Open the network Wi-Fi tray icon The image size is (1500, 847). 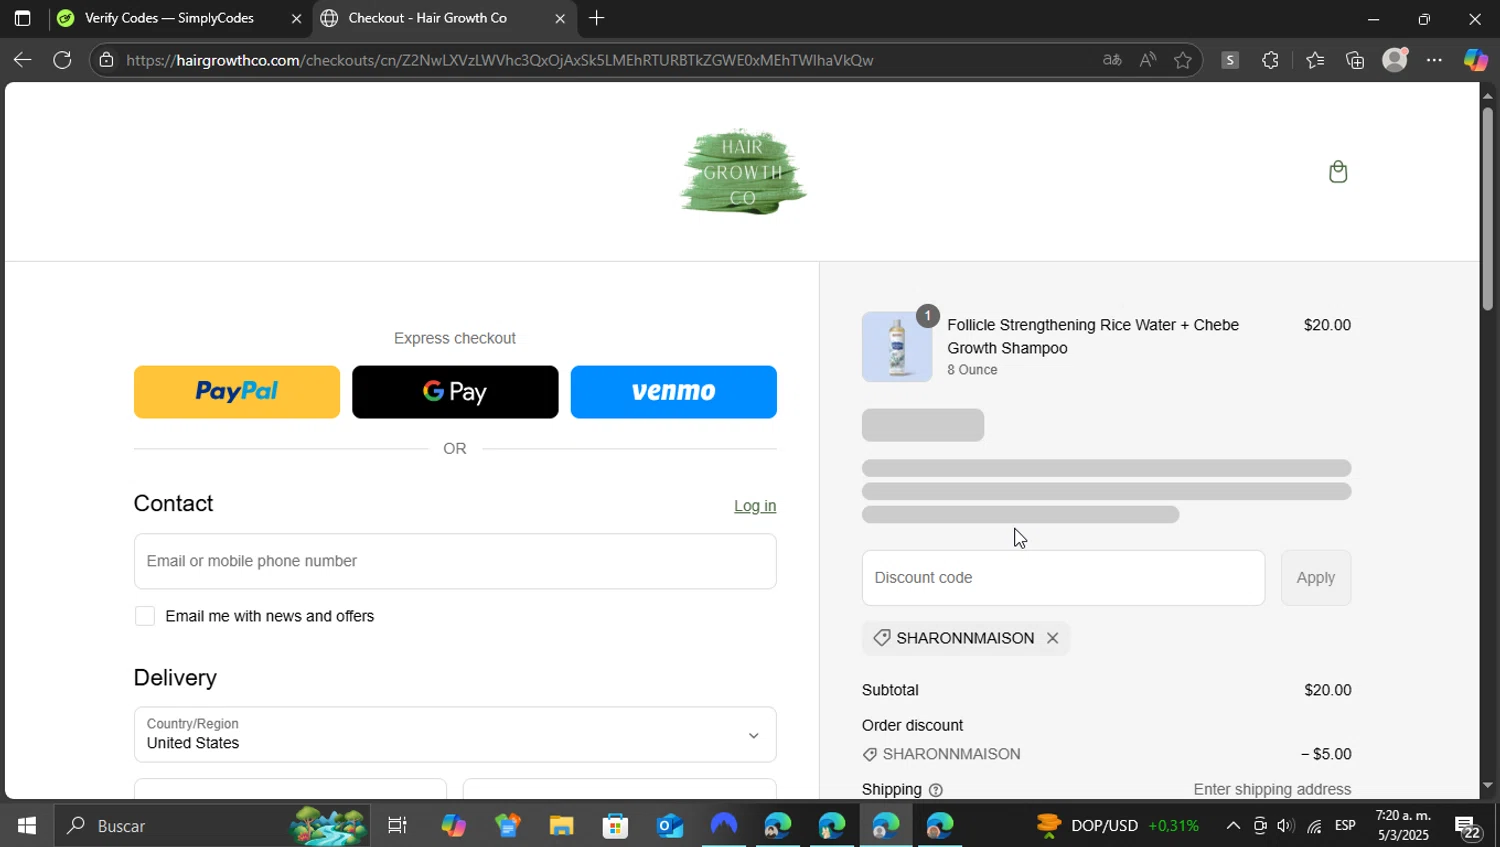[x=1314, y=826]
